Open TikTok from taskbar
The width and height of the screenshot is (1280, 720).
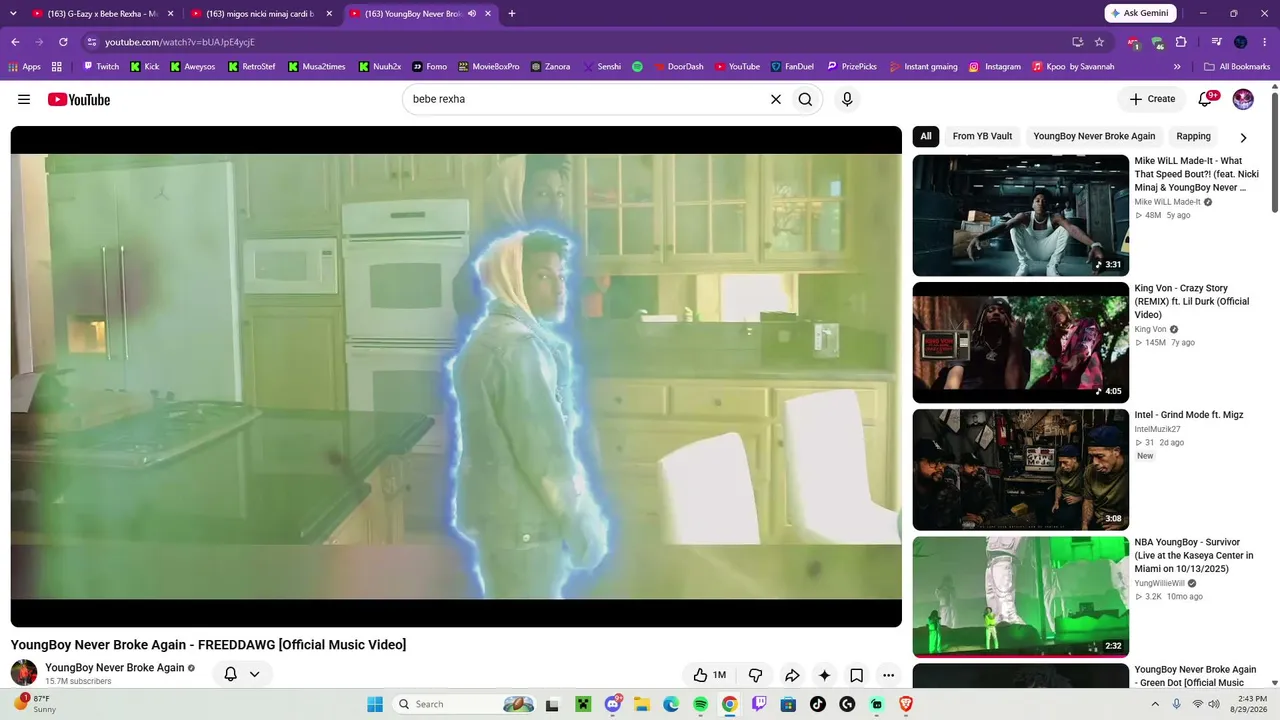(x=818, y=704)
